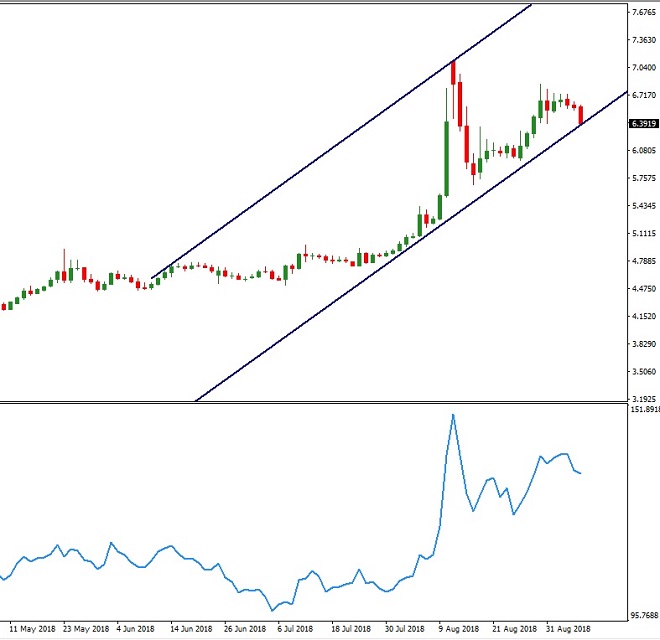
Task: Click the 18 Jul 2018 date label
Action: (351, 629)
